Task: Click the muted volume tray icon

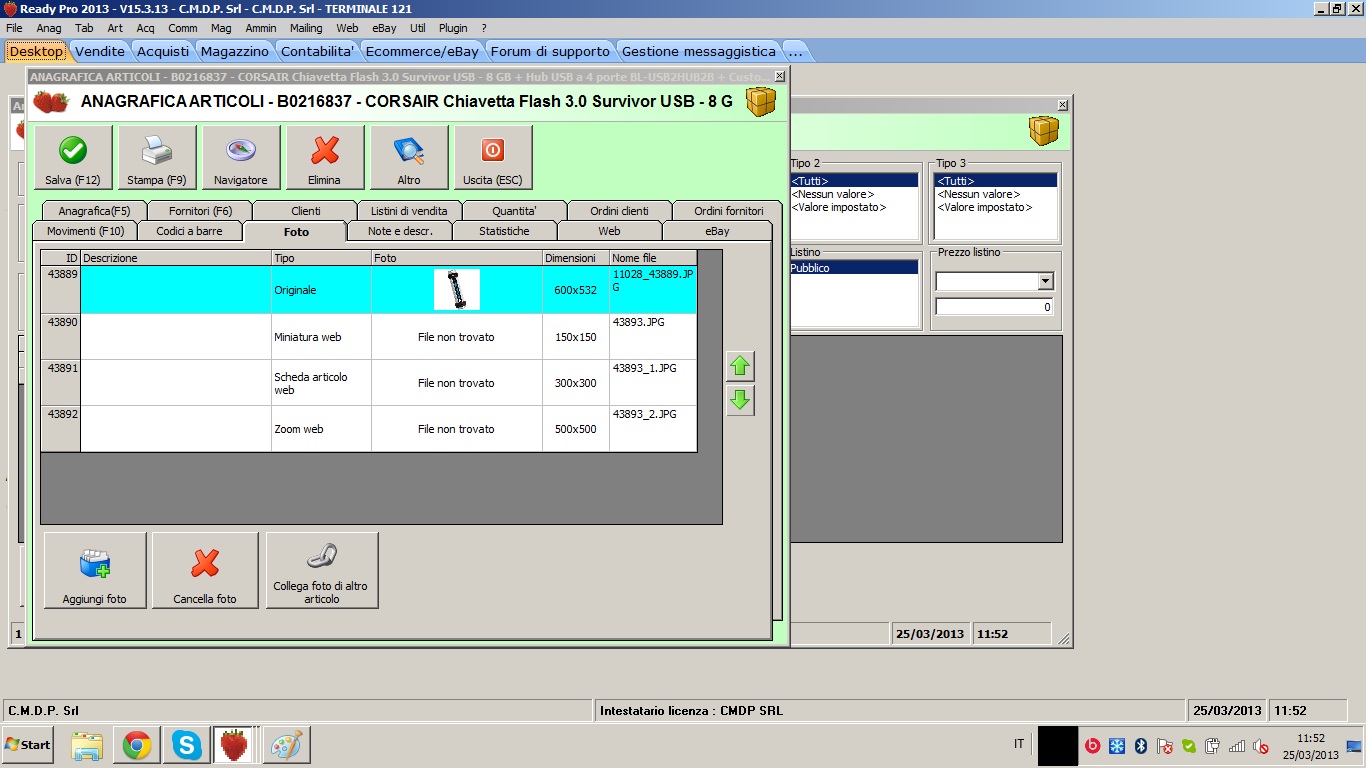Action: coord(1261,746)
